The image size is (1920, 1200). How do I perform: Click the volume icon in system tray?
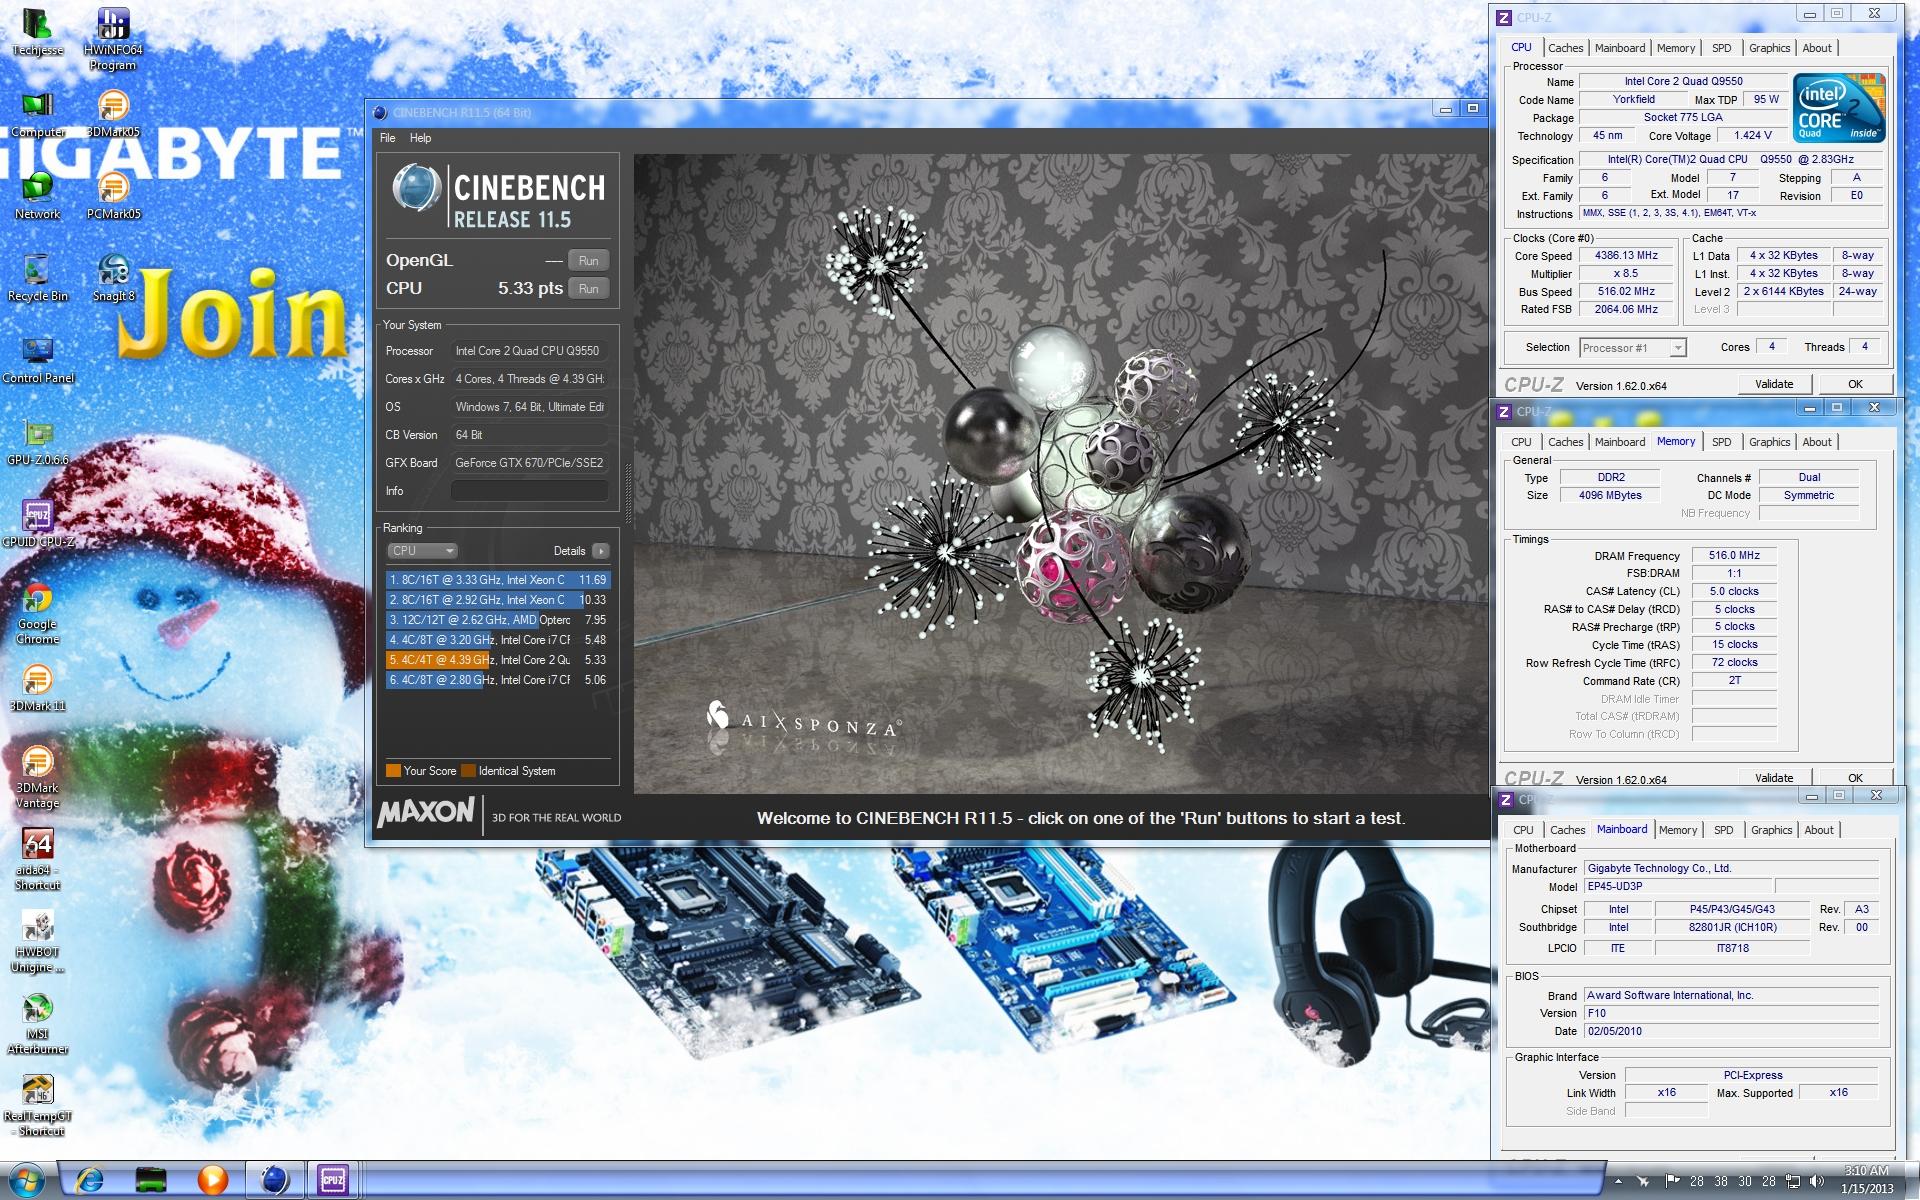[x=1815, y=1181]
